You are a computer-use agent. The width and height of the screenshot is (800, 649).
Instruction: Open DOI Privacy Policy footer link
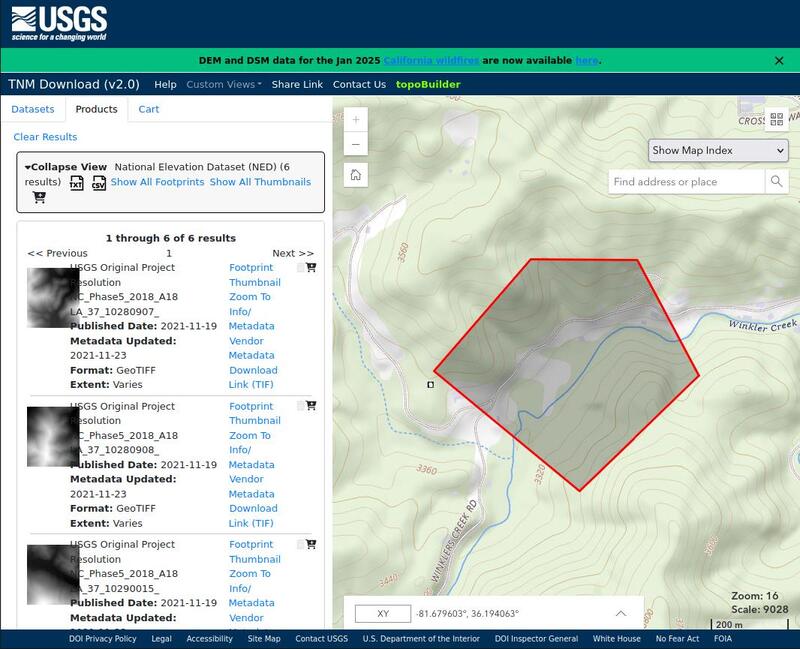pyautogui.click(x=103, y=639)
